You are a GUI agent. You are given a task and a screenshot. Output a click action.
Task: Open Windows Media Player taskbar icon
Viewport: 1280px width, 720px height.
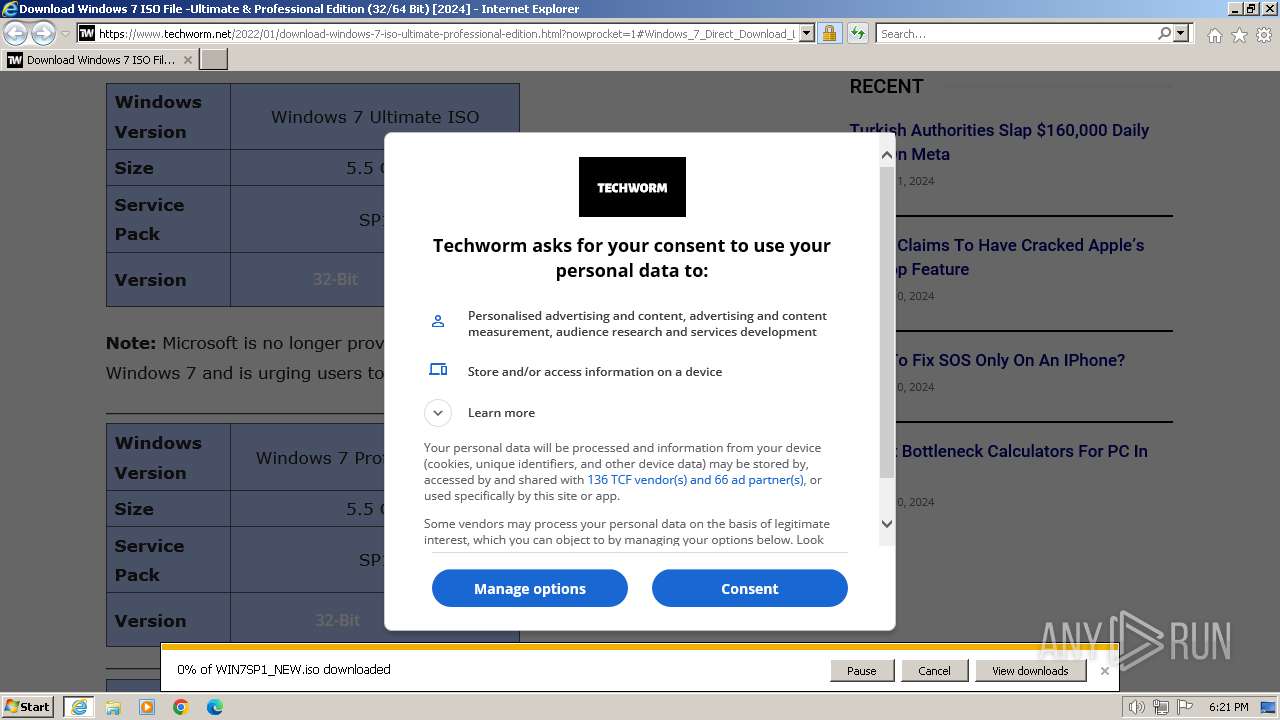(x=147, y=707)
